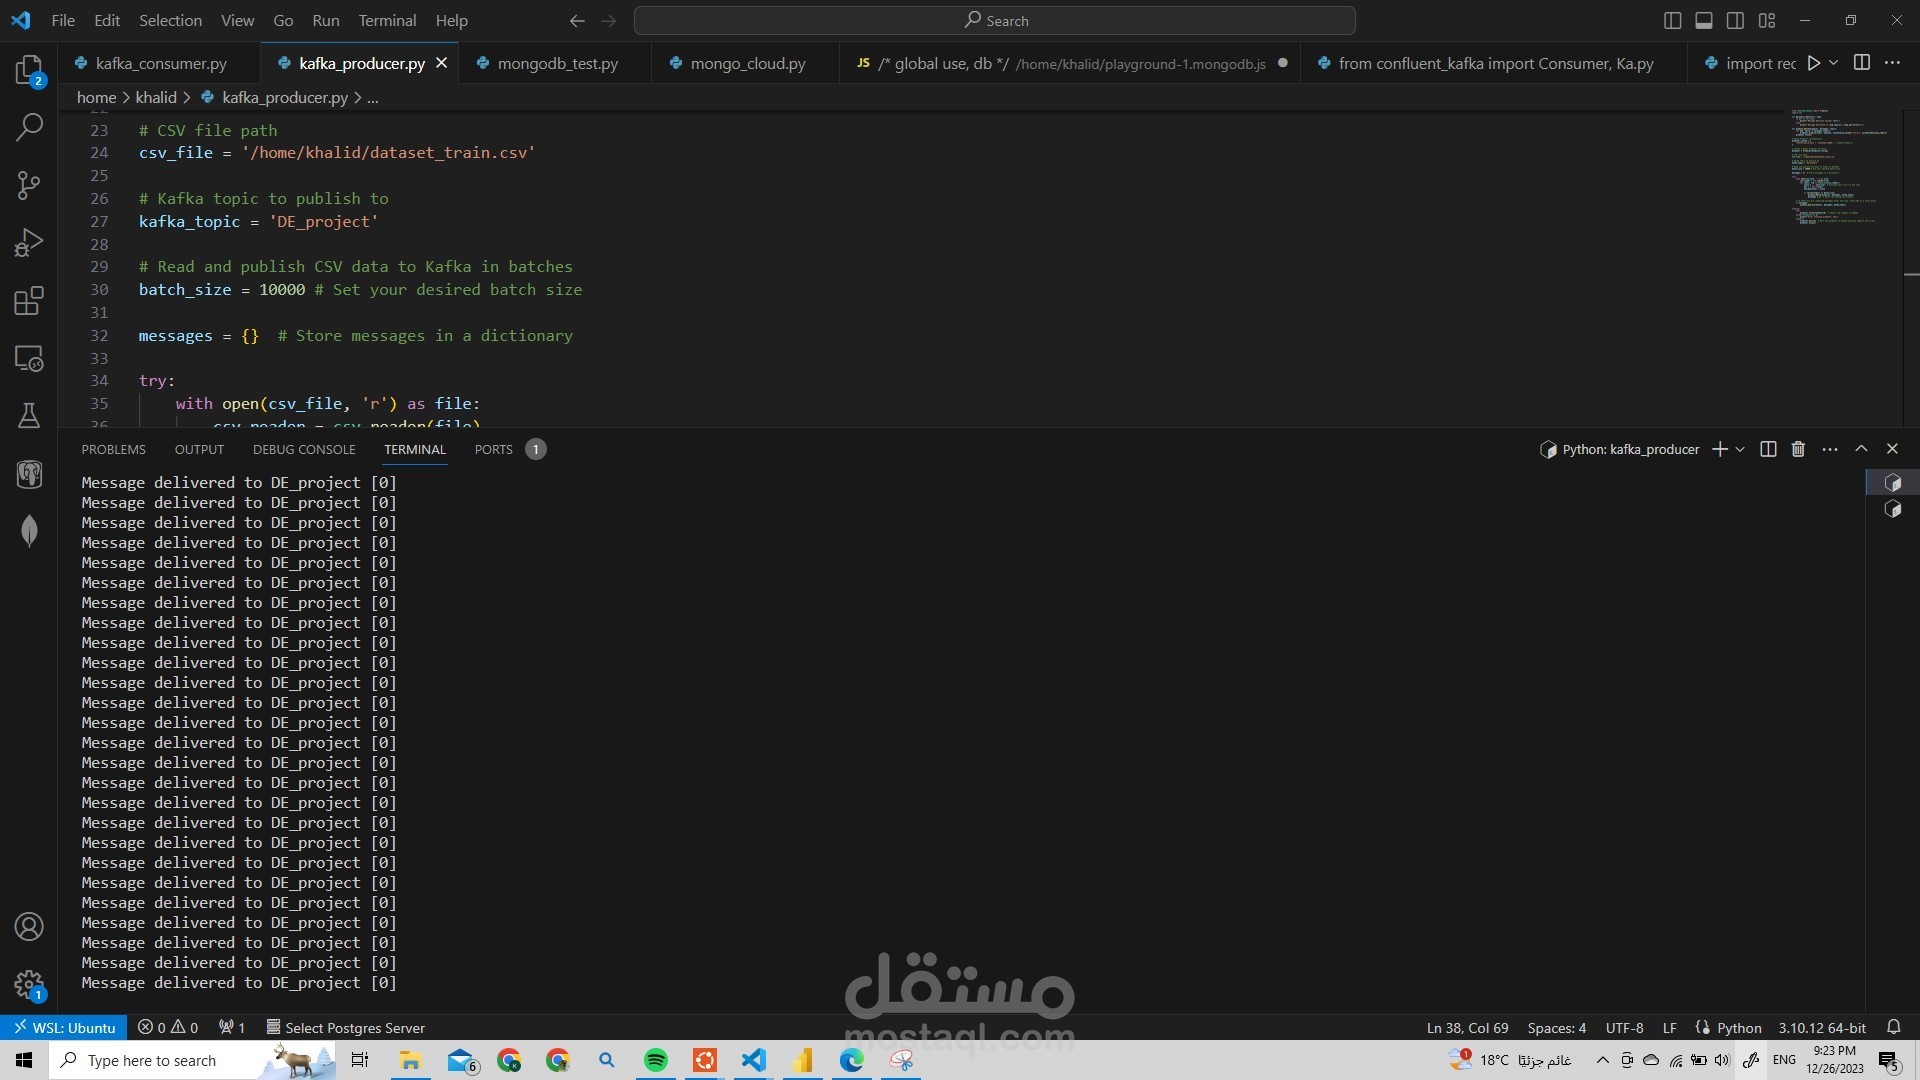Switch to the kafka_consumer.py tab

point(161,63)
